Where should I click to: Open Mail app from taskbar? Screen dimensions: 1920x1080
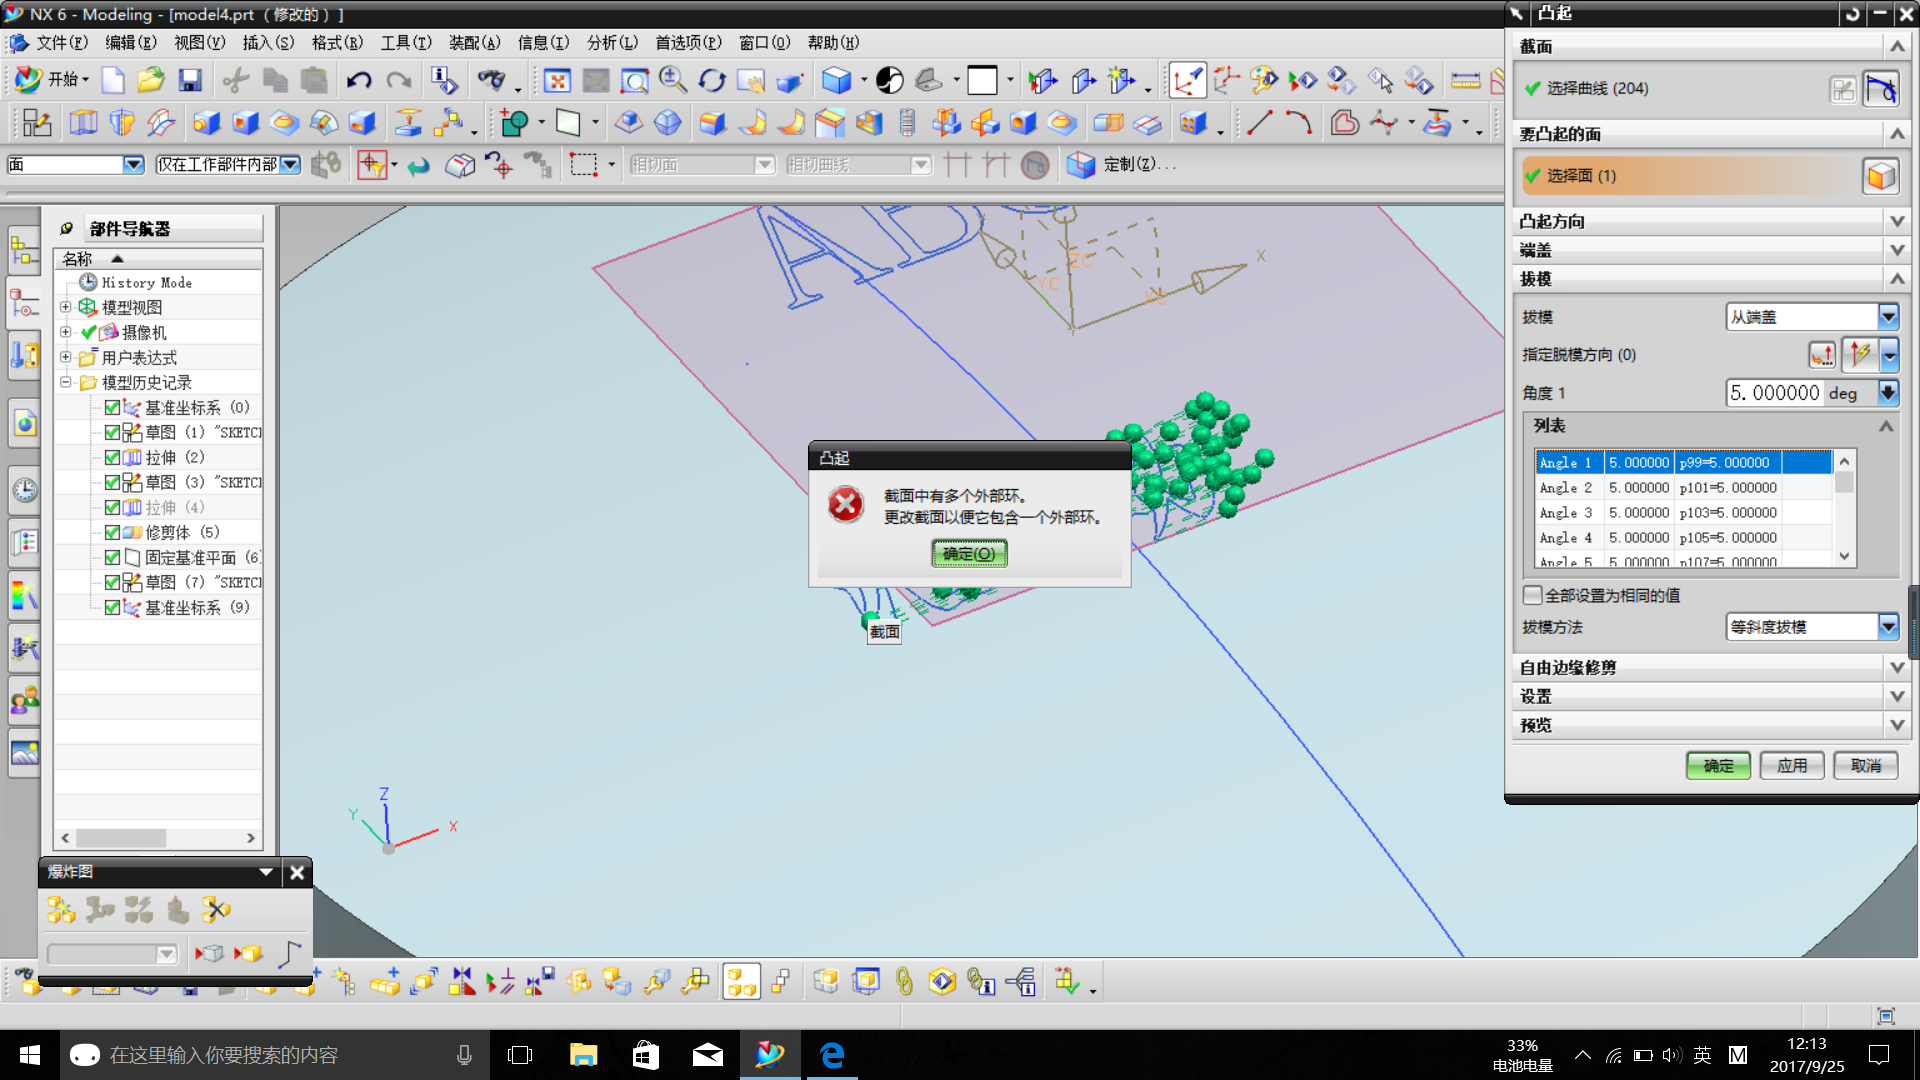click(707, 1055)
